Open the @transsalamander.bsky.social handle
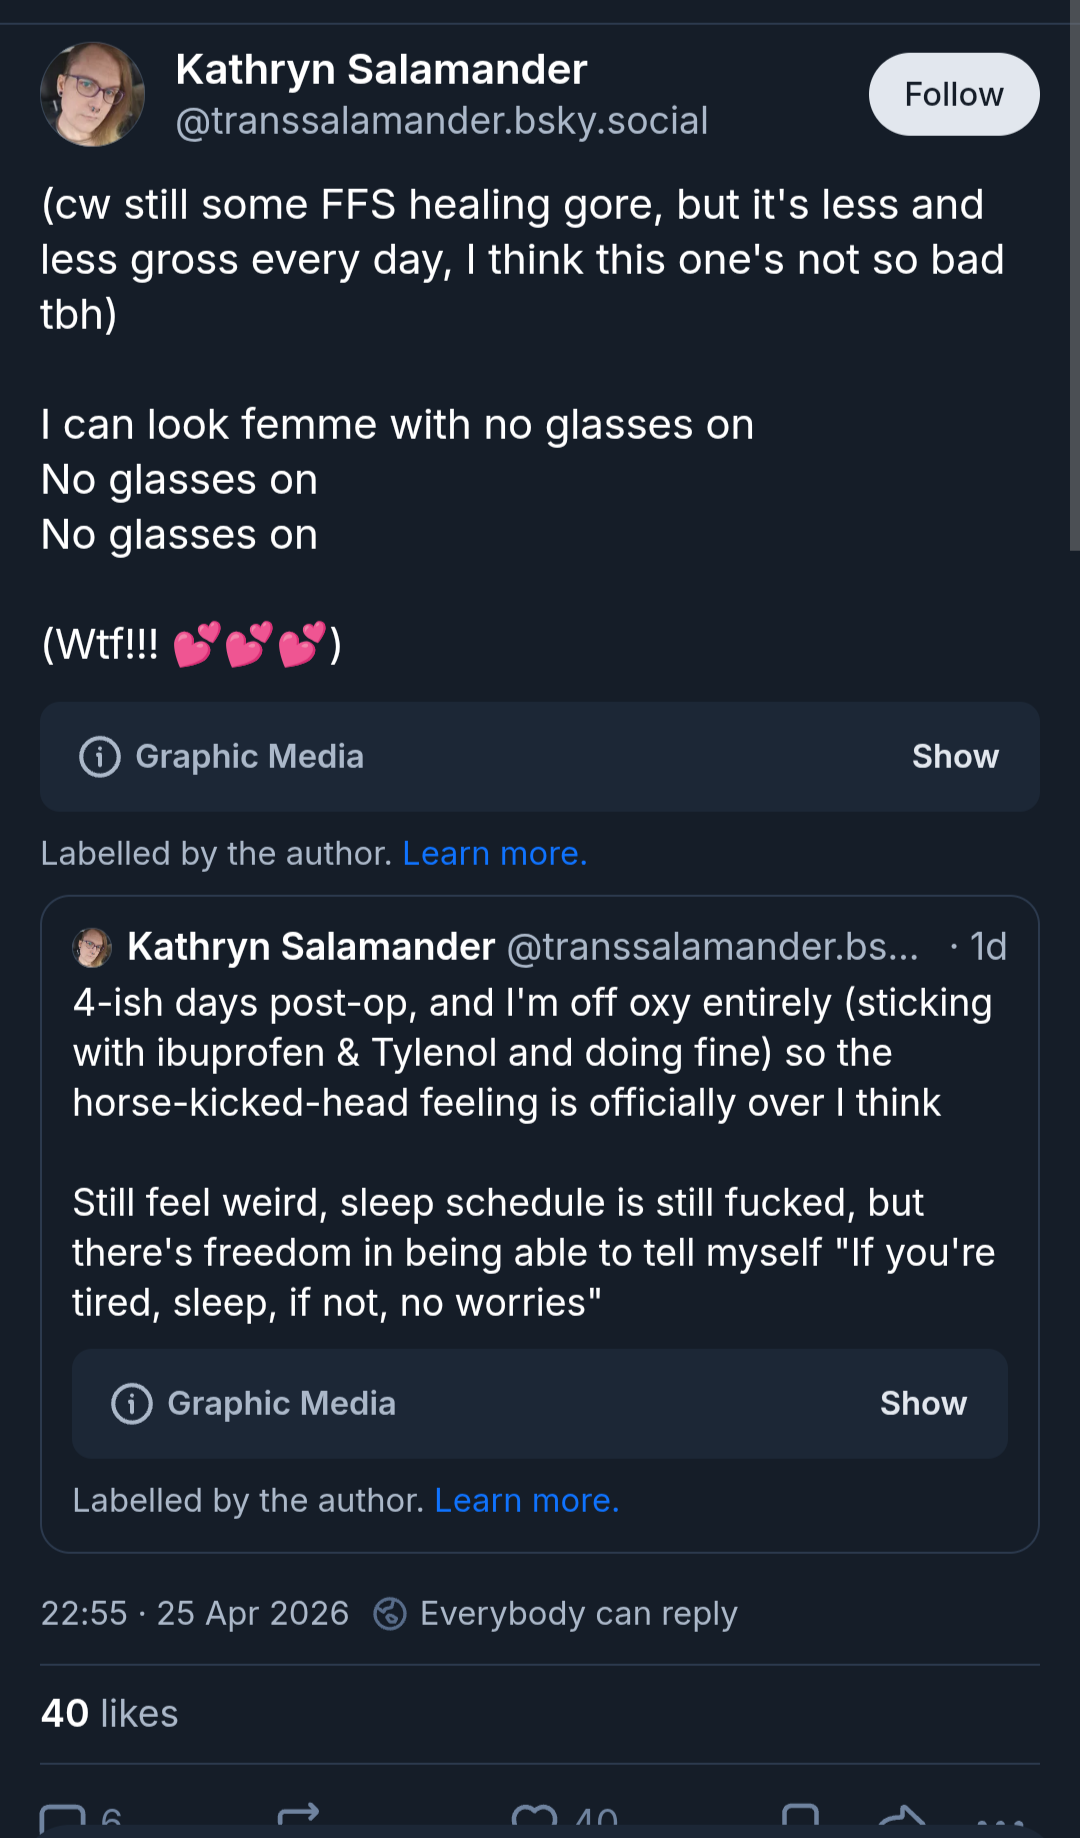 tap(442, 121)
